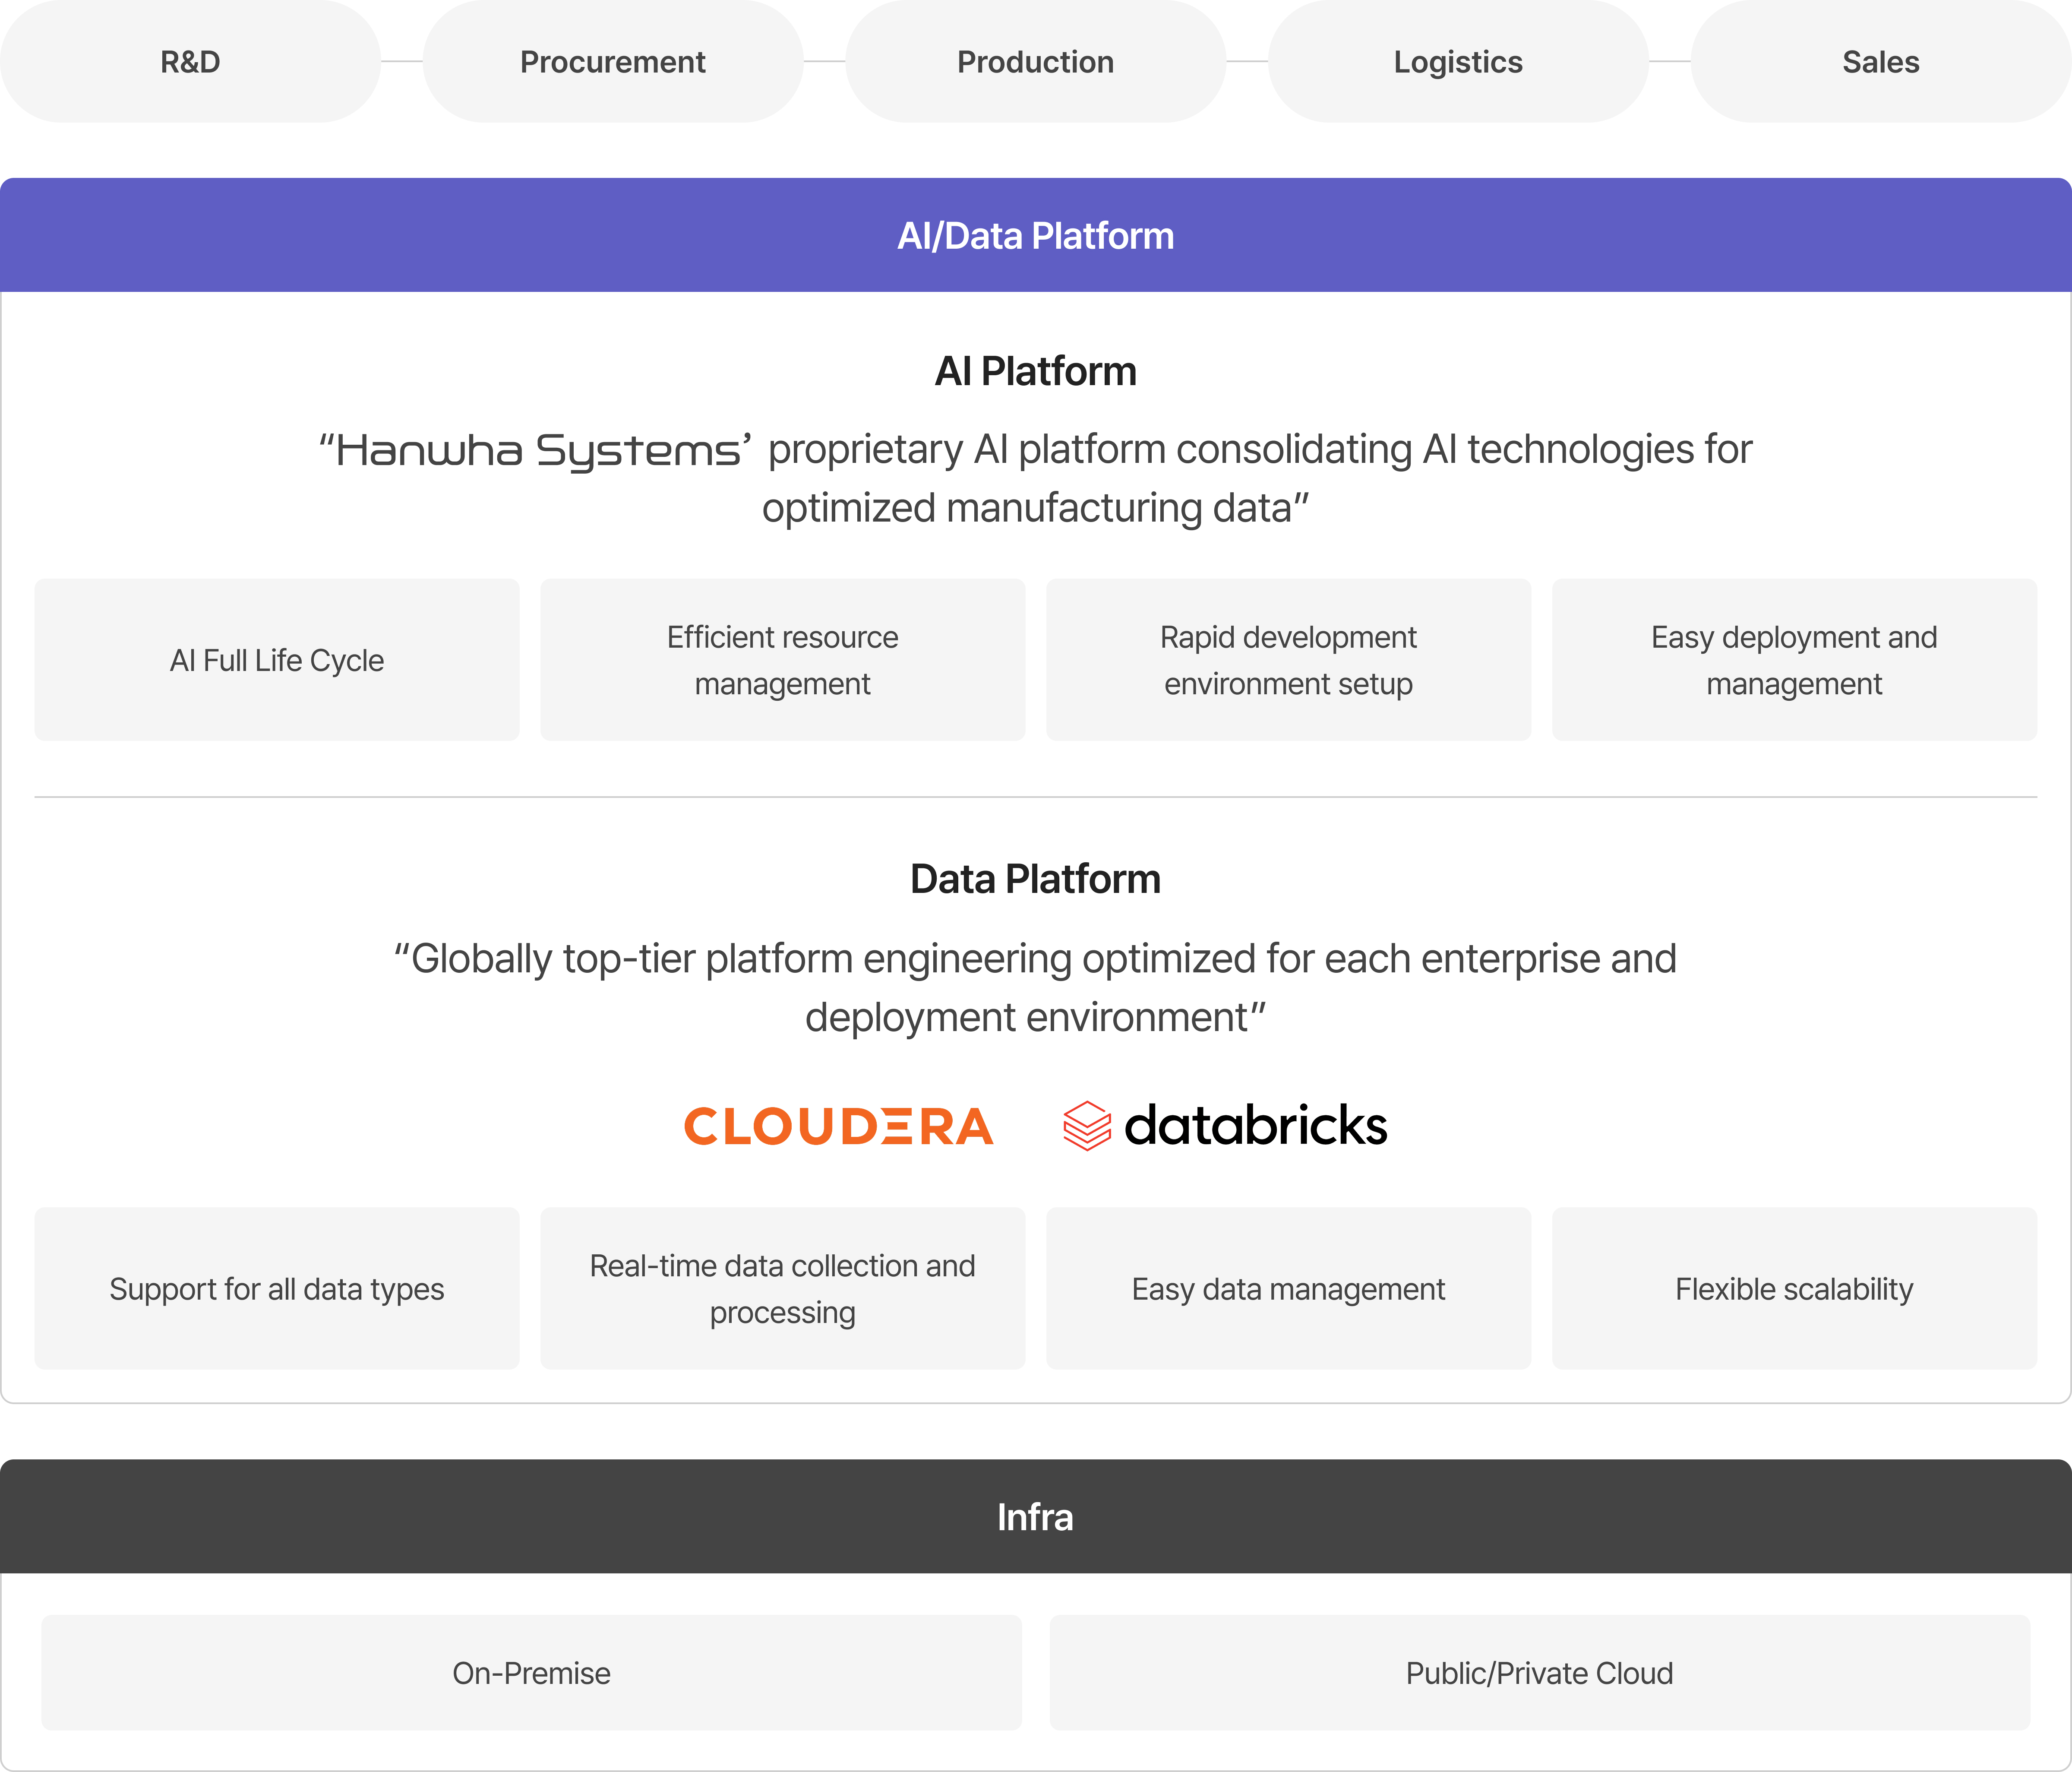Open the Production stage pill

coord(1035,62)
